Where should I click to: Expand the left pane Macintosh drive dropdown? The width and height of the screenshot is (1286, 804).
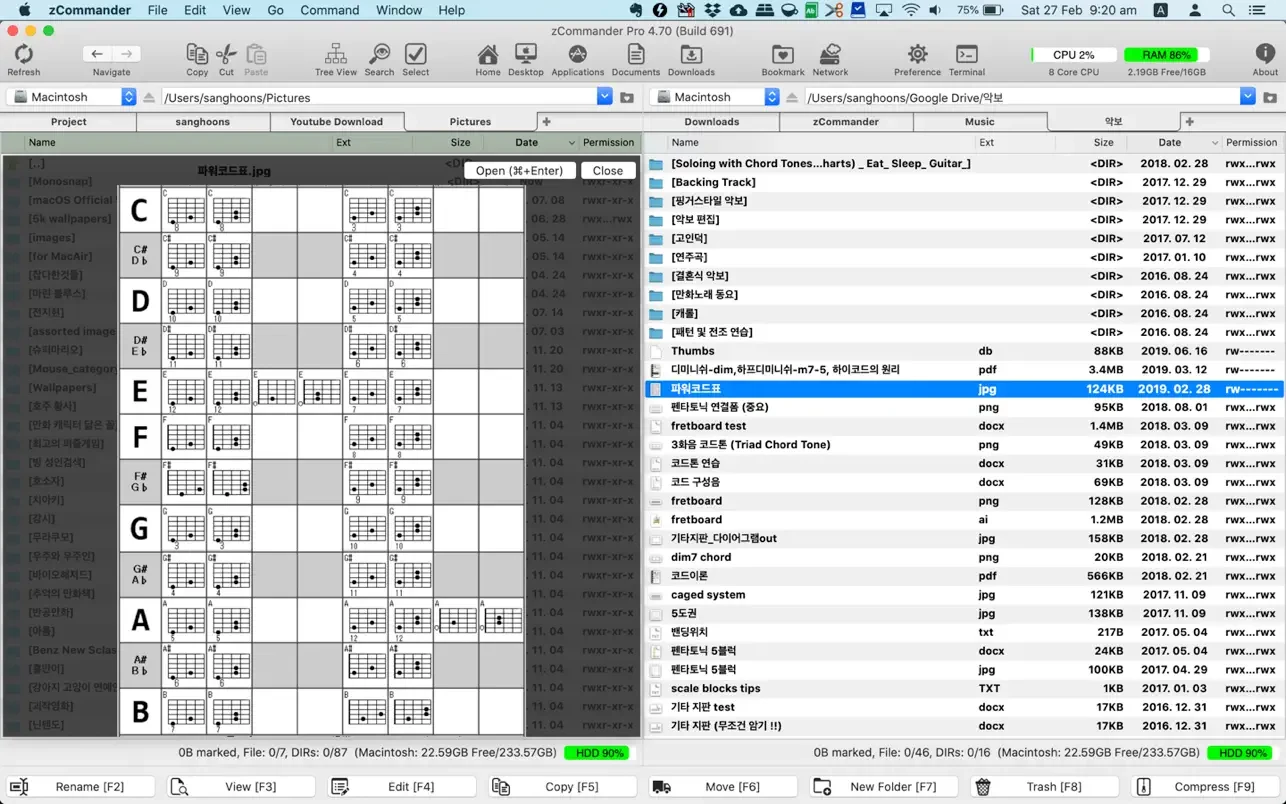pyautogui.click(x=129, y=97)
